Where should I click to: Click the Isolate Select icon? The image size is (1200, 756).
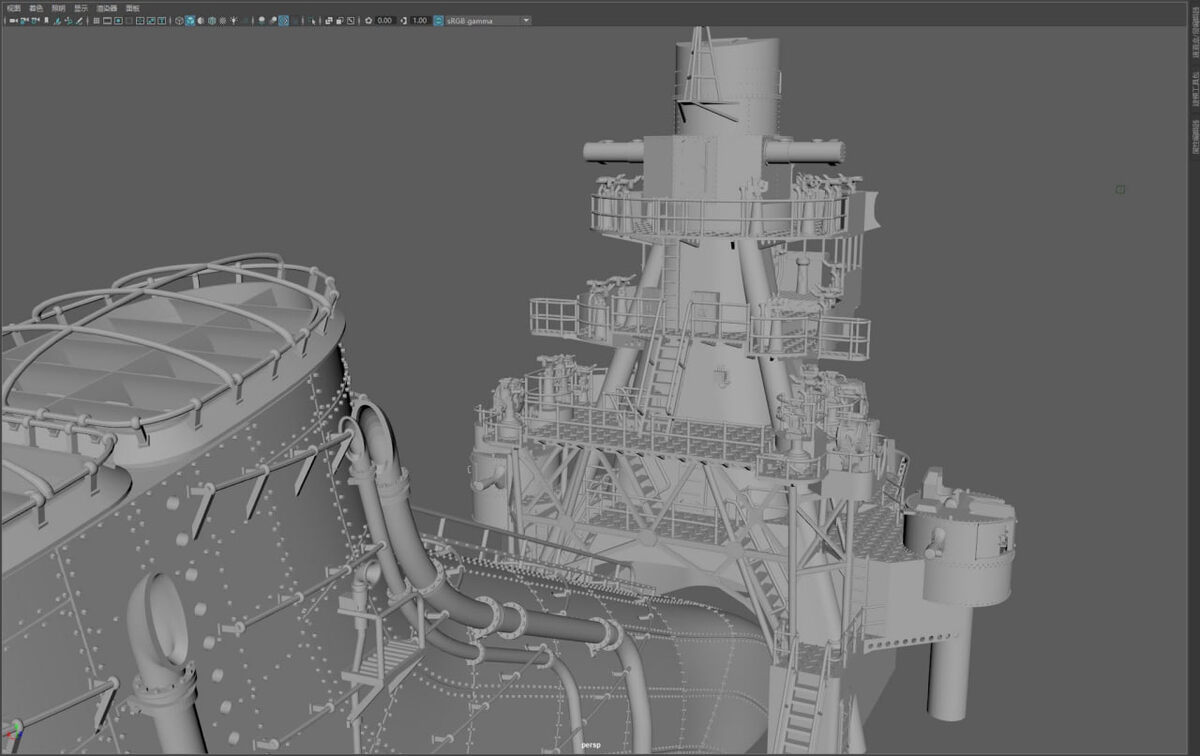(x=311, y=20)
